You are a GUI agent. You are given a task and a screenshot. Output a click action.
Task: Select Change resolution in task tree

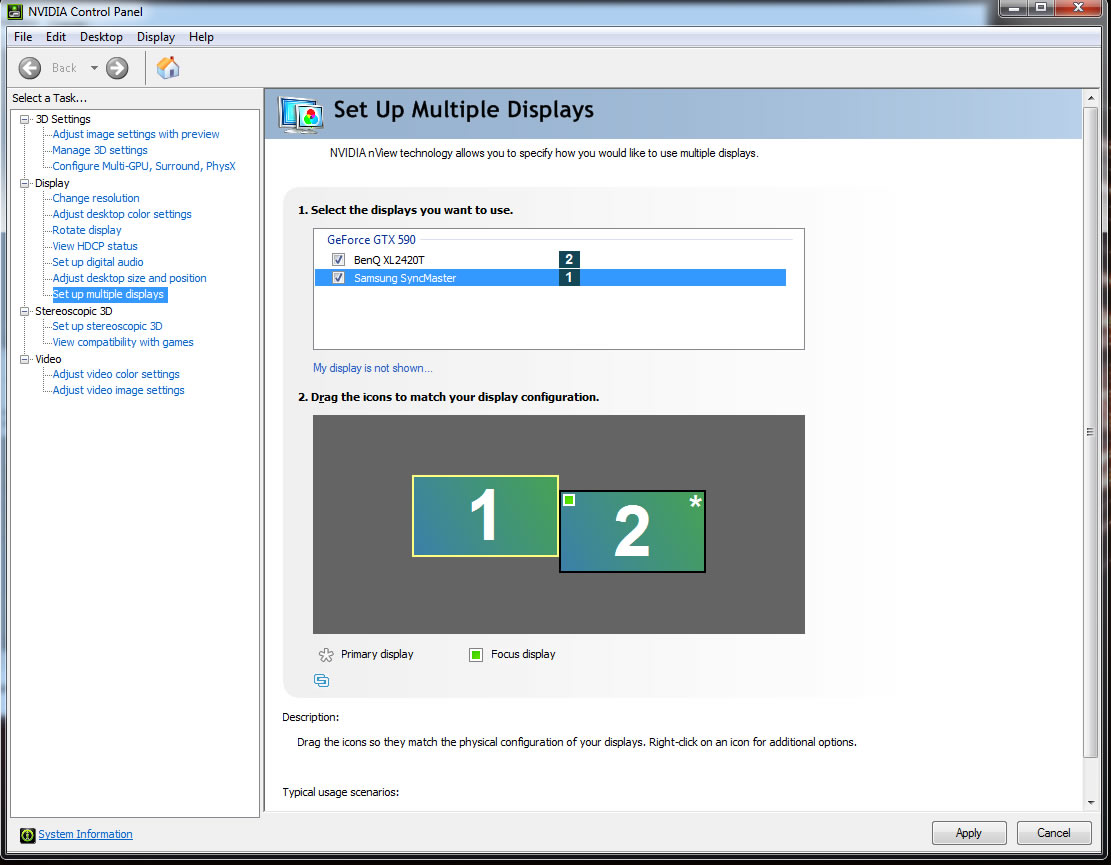(96, 198)
